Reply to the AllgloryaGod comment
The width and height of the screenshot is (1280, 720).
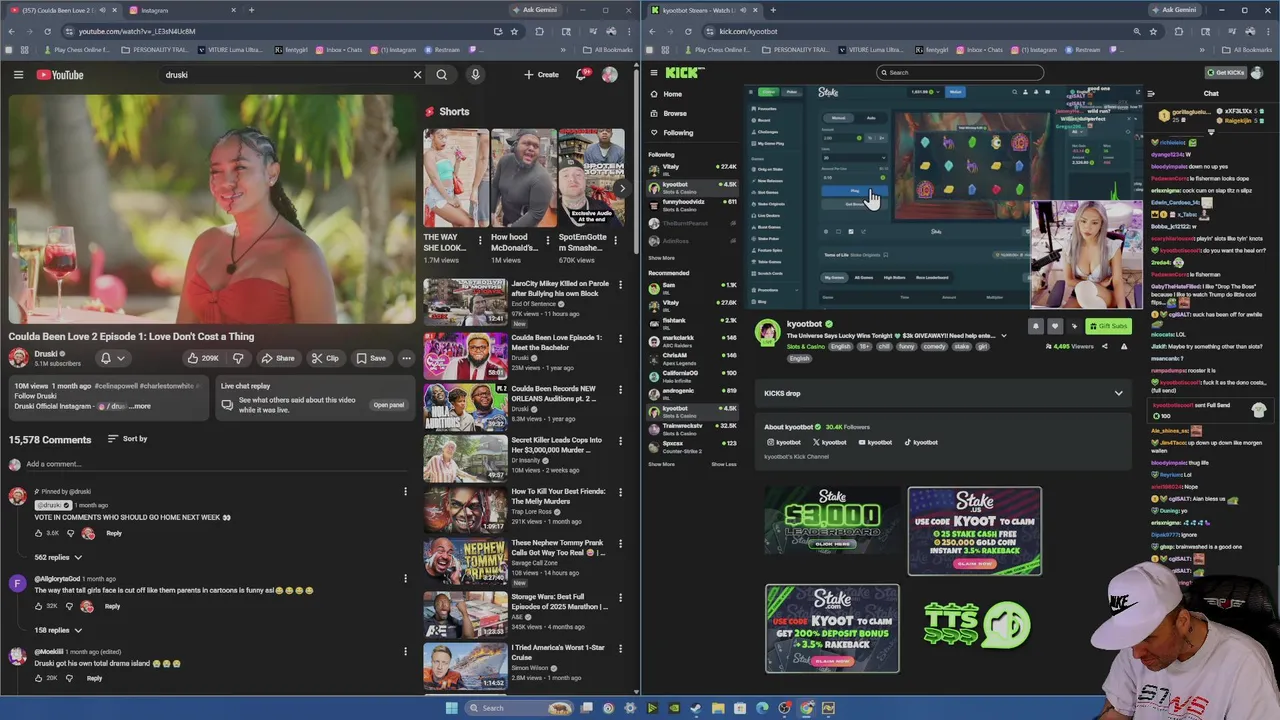[x=112, y=606]
